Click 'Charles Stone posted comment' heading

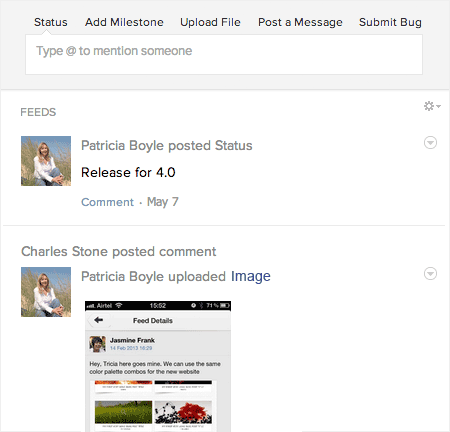(119, 252)
